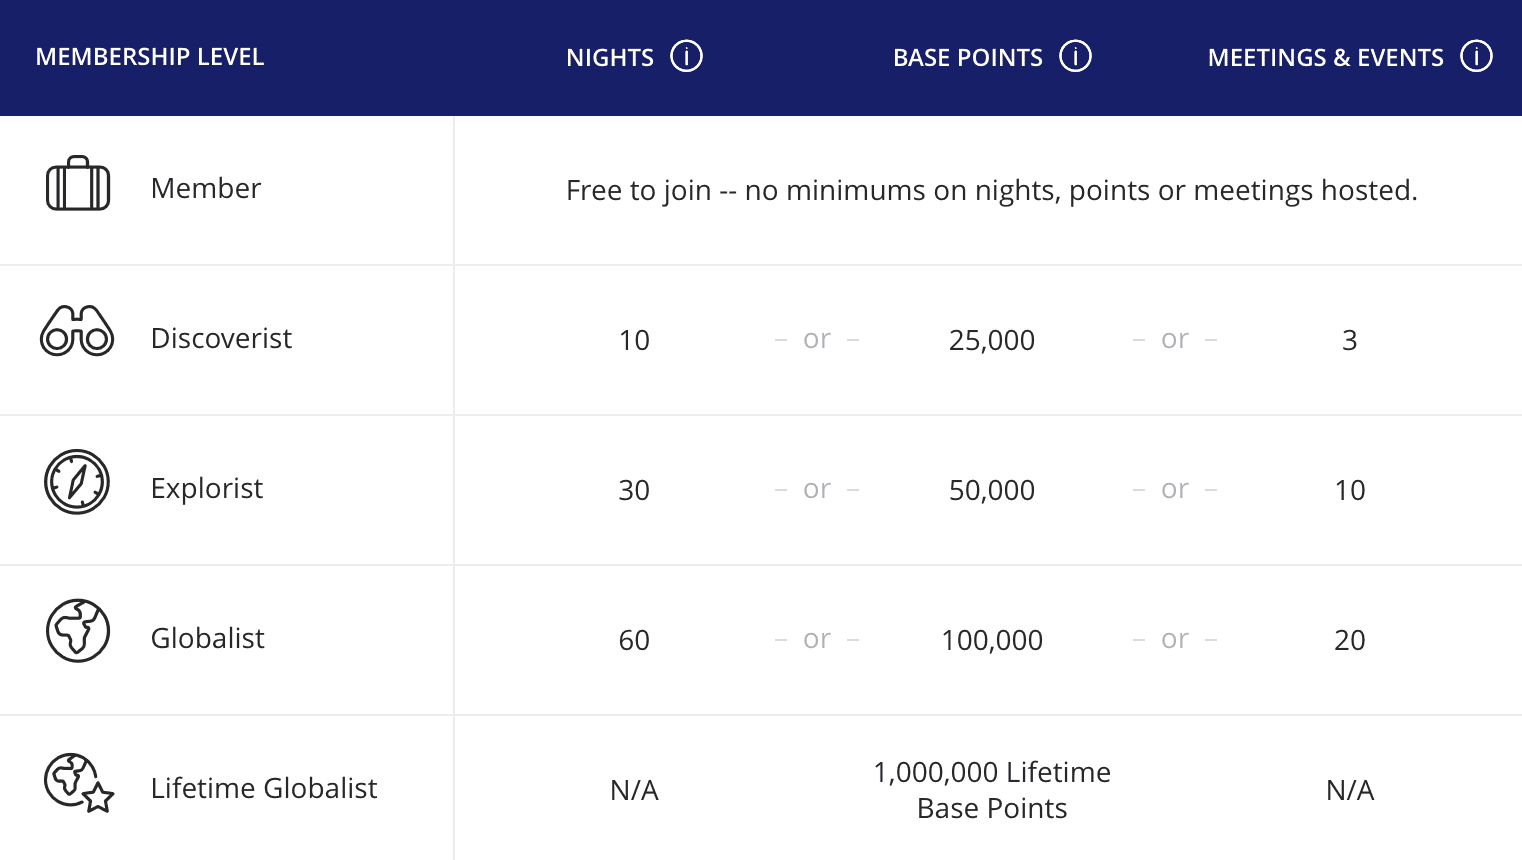Click the compass Explorist icon

tap(77, 482)
